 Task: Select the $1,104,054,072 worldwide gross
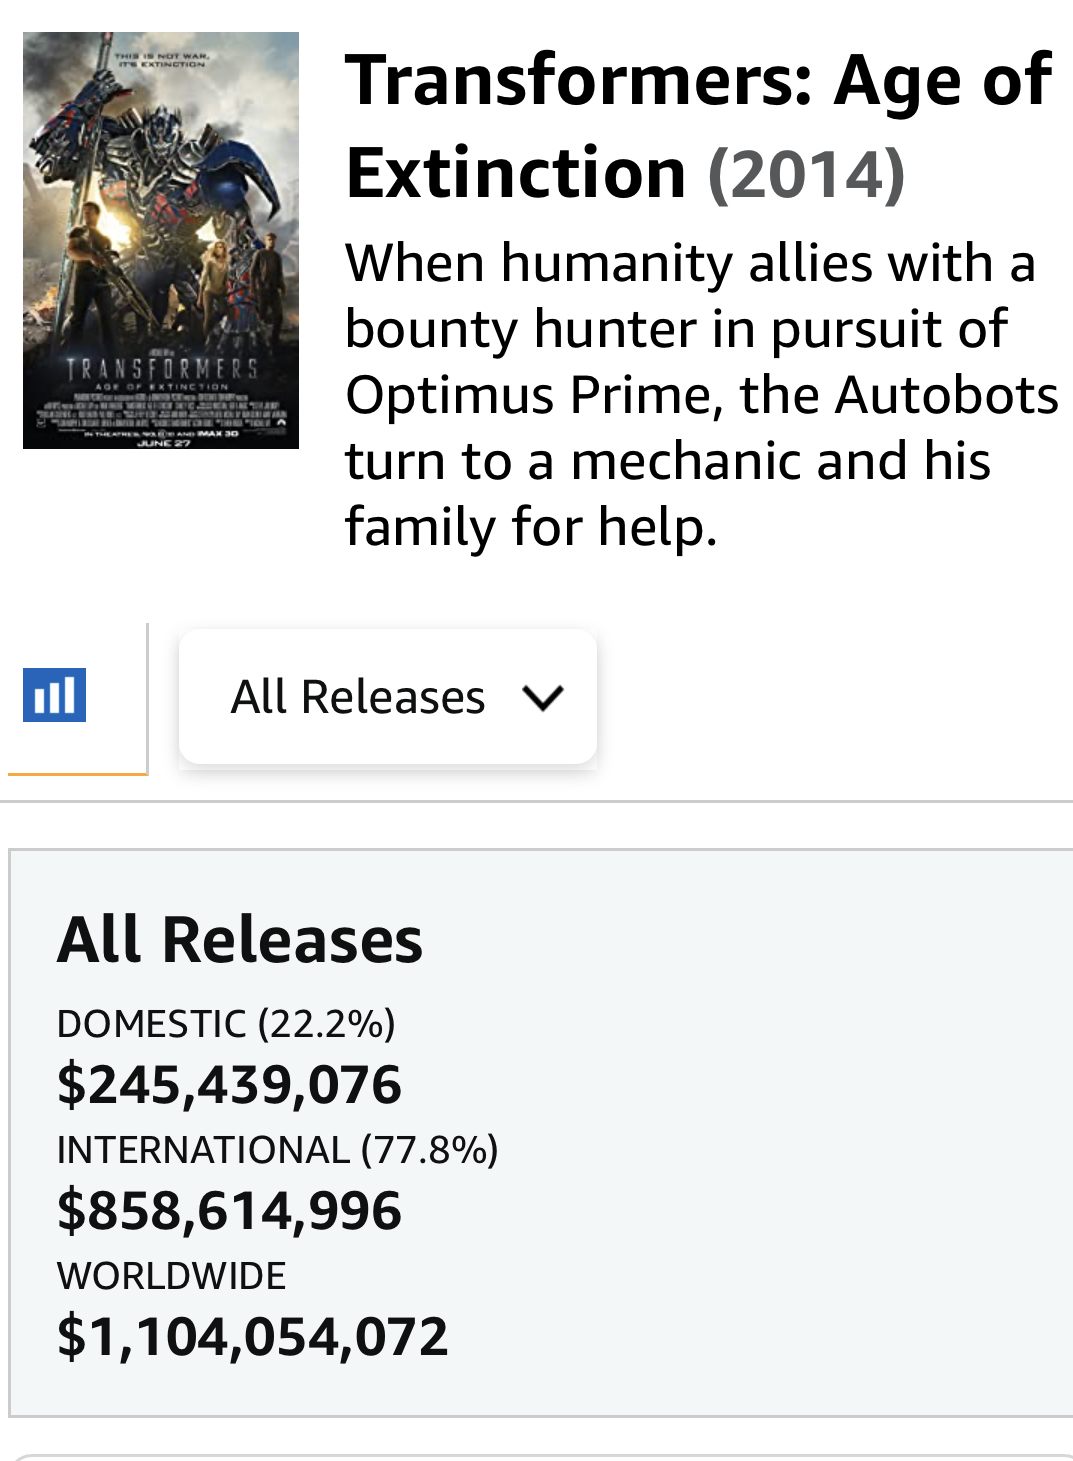coord(252,1337)
